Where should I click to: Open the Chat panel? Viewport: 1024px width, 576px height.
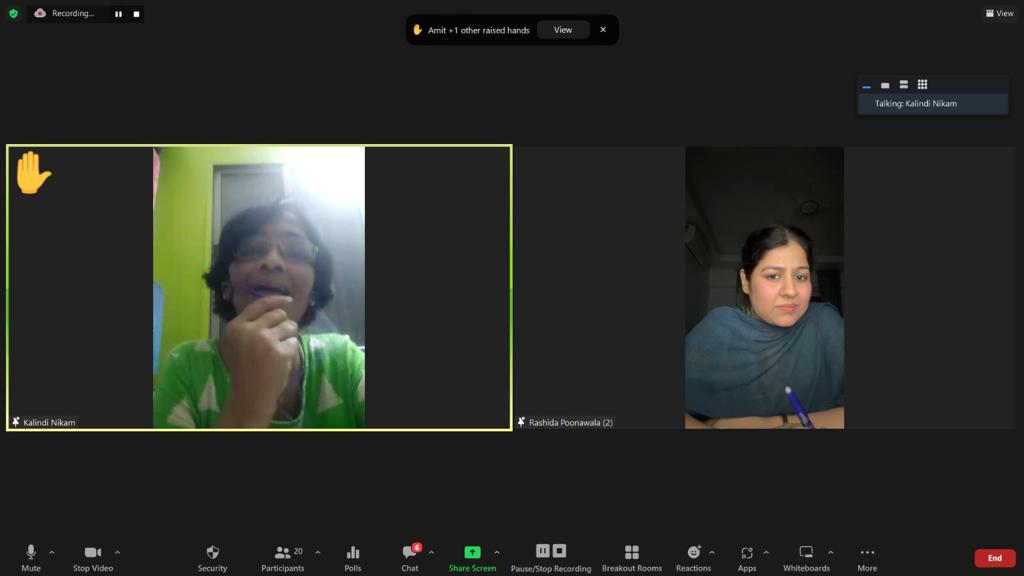(410, 558)
